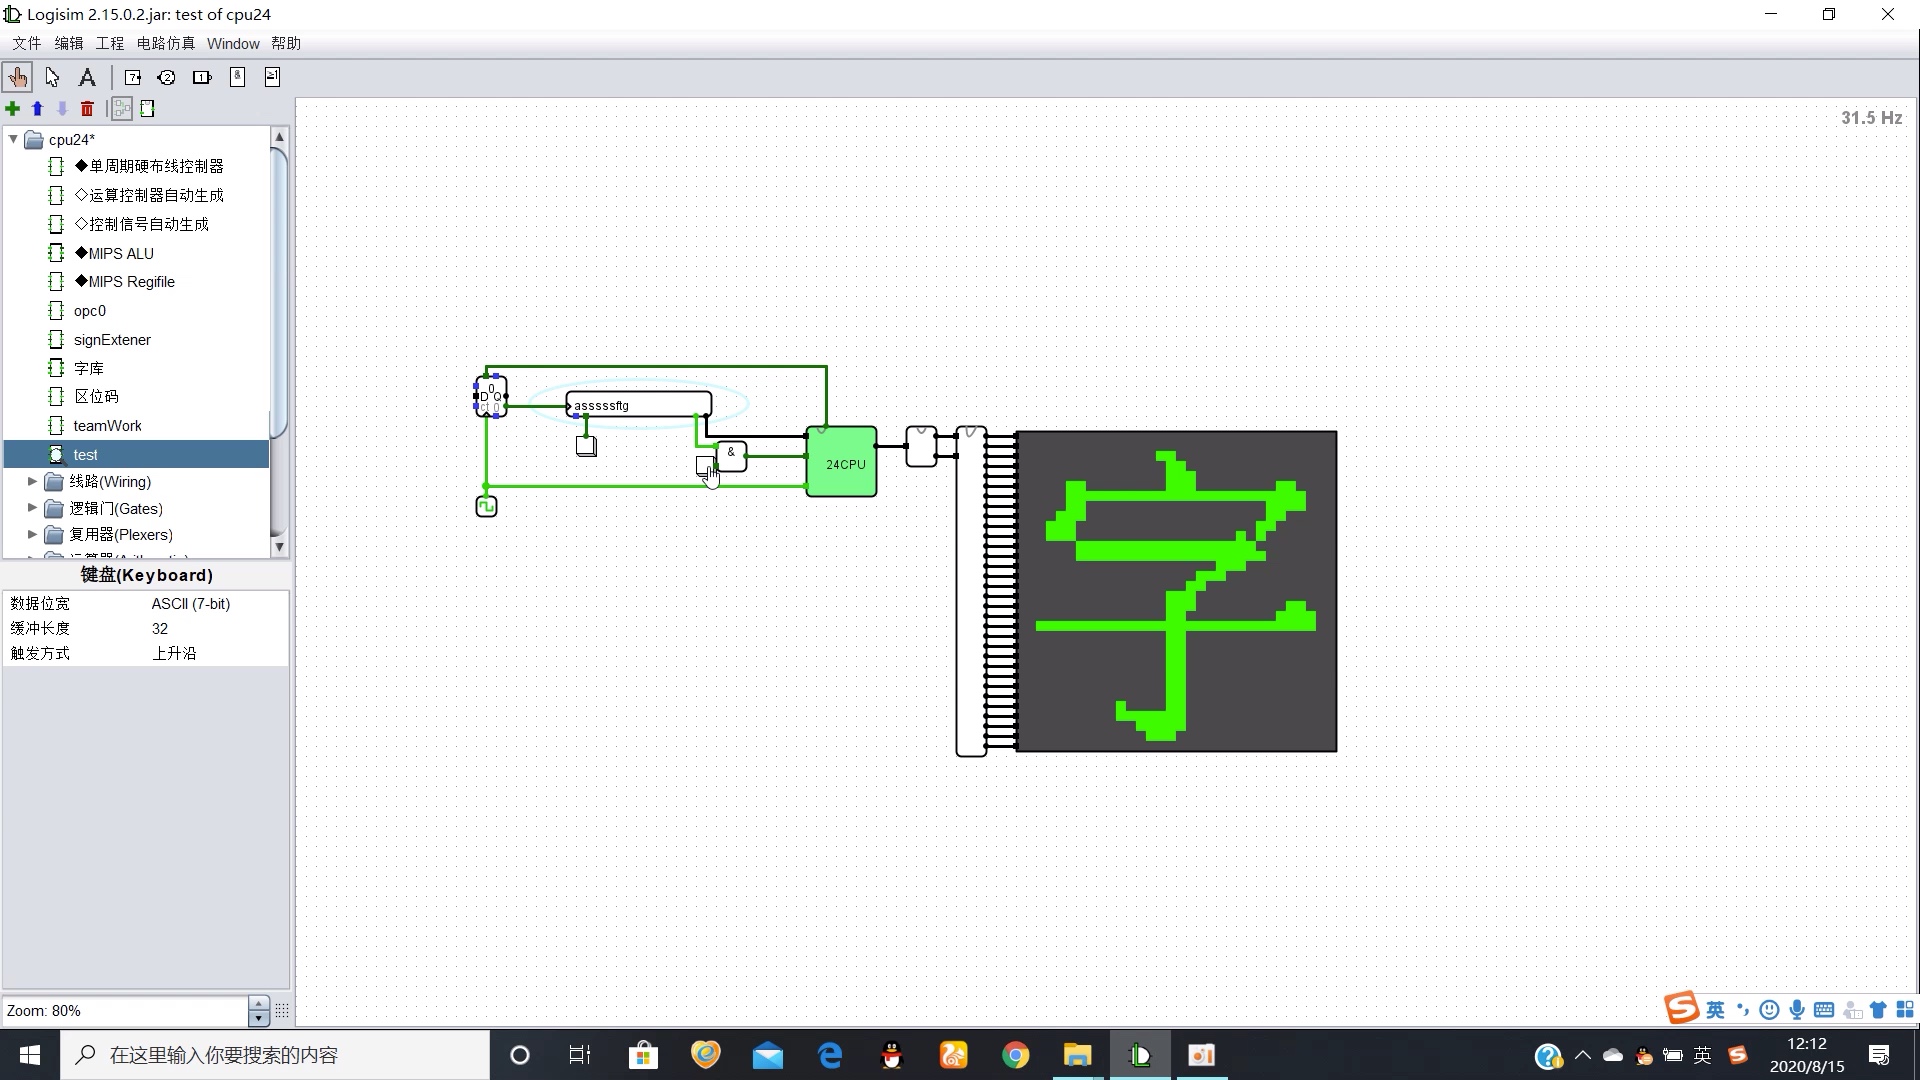This screenshot has height=1080, width=1920.
Task: Select the arrow Edit tool
Action: tap(52, 77)
